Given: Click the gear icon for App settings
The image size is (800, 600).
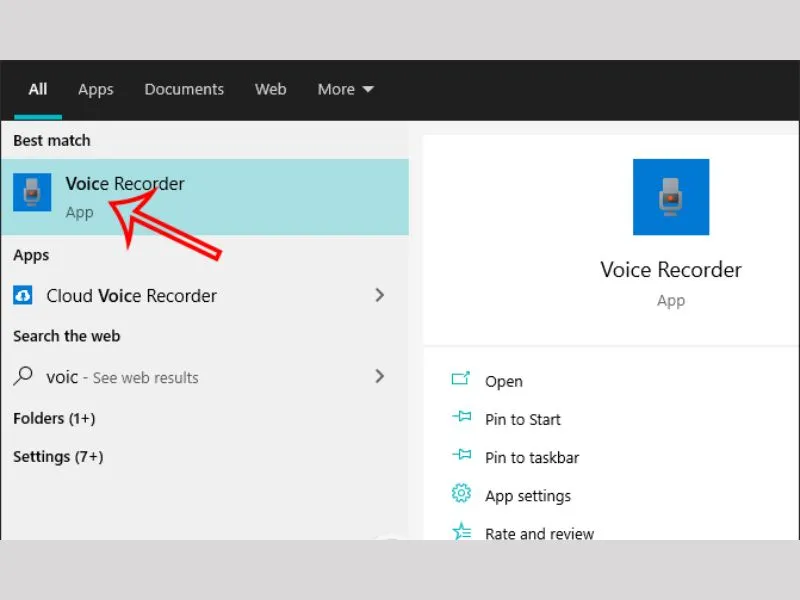Looking at the screenshot, I should [x=461, y=493].
